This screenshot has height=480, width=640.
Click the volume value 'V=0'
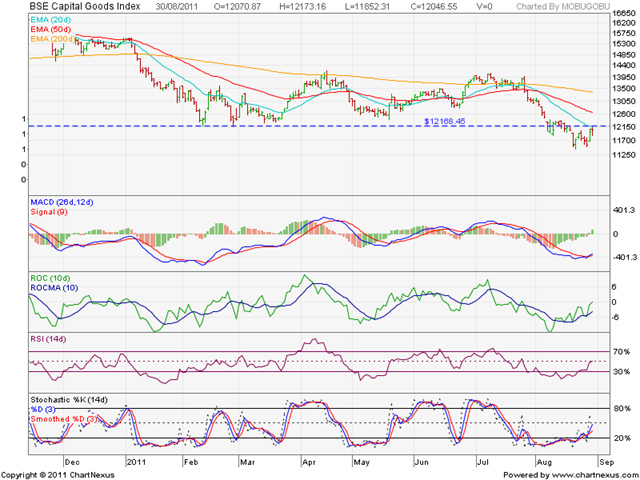[484, 6]
